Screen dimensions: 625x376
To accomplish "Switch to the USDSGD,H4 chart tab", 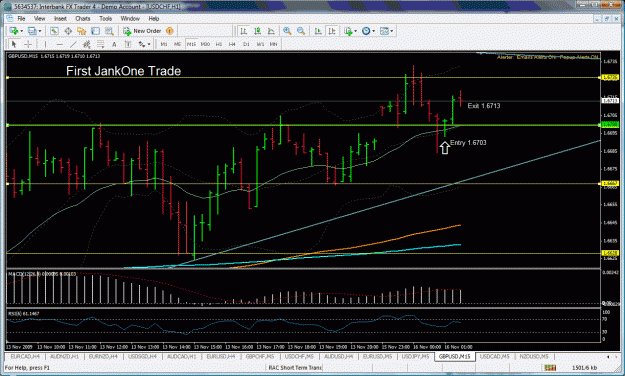I will coord(142,356).
